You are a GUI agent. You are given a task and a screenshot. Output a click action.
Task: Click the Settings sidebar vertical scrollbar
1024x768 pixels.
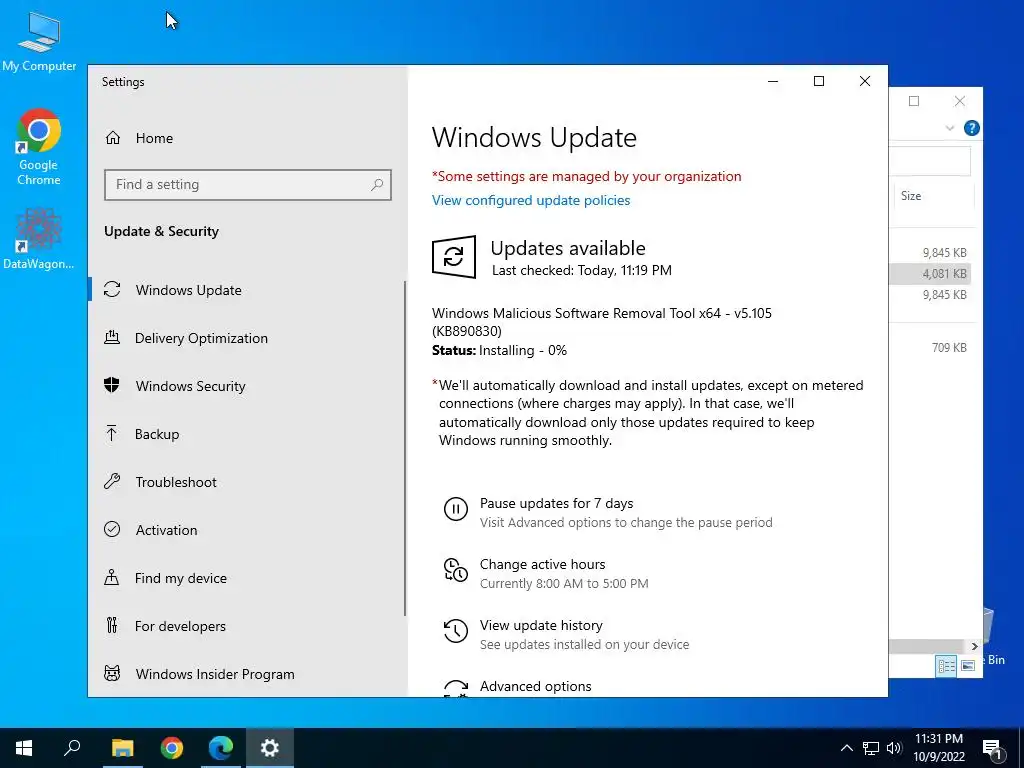[x=405, y=448]
